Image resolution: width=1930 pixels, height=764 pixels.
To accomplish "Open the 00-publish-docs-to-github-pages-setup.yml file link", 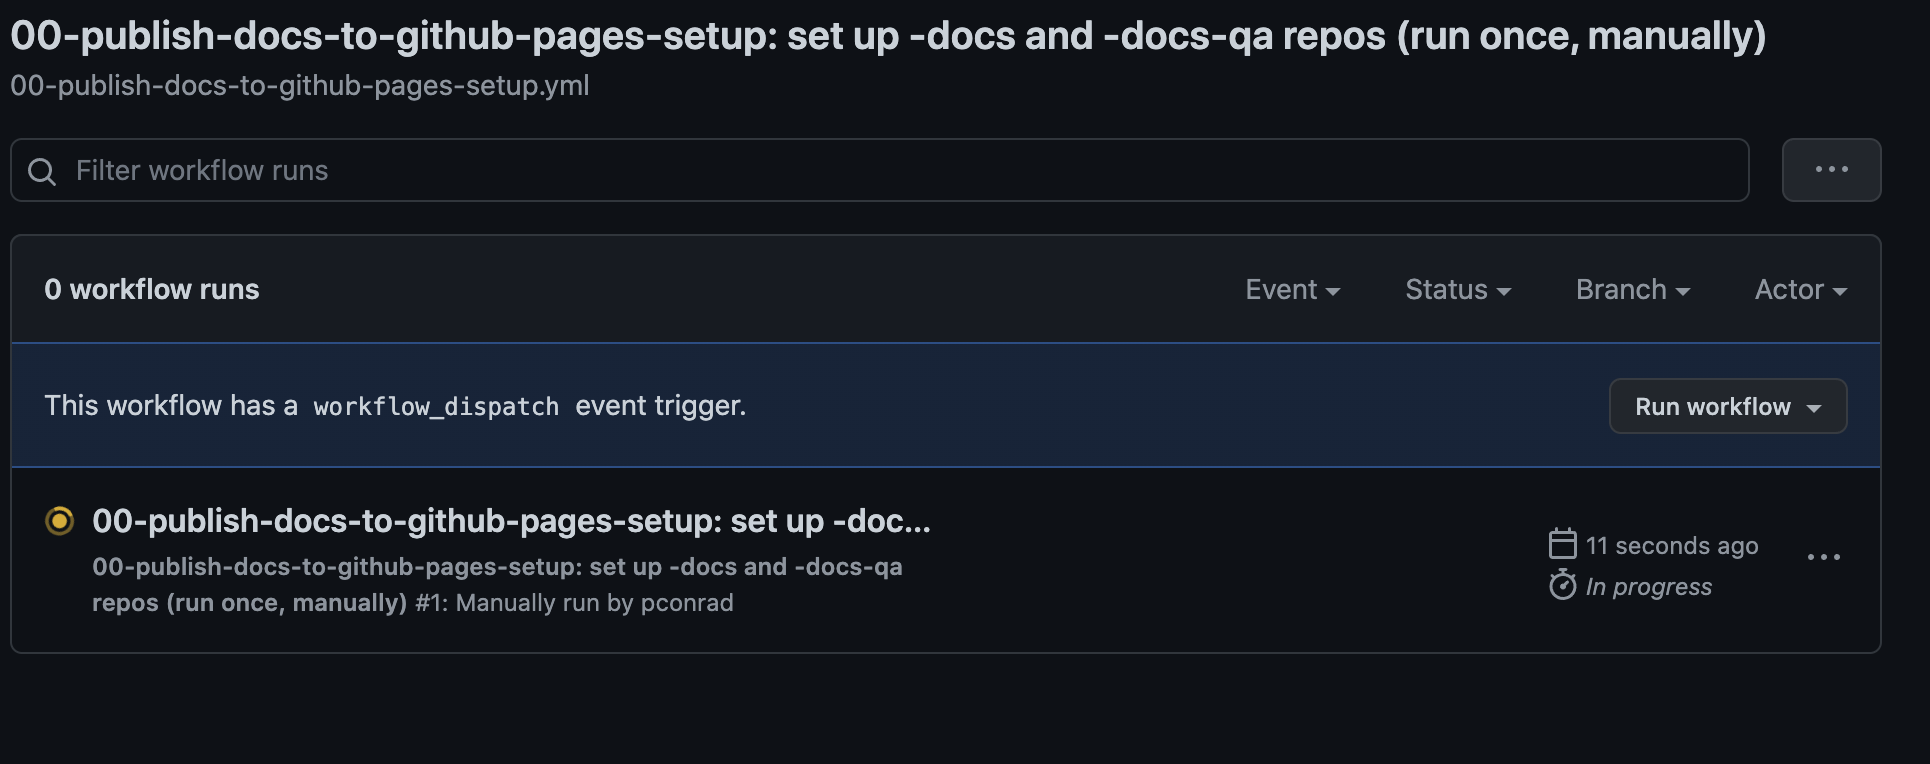I will coord(298,86).
